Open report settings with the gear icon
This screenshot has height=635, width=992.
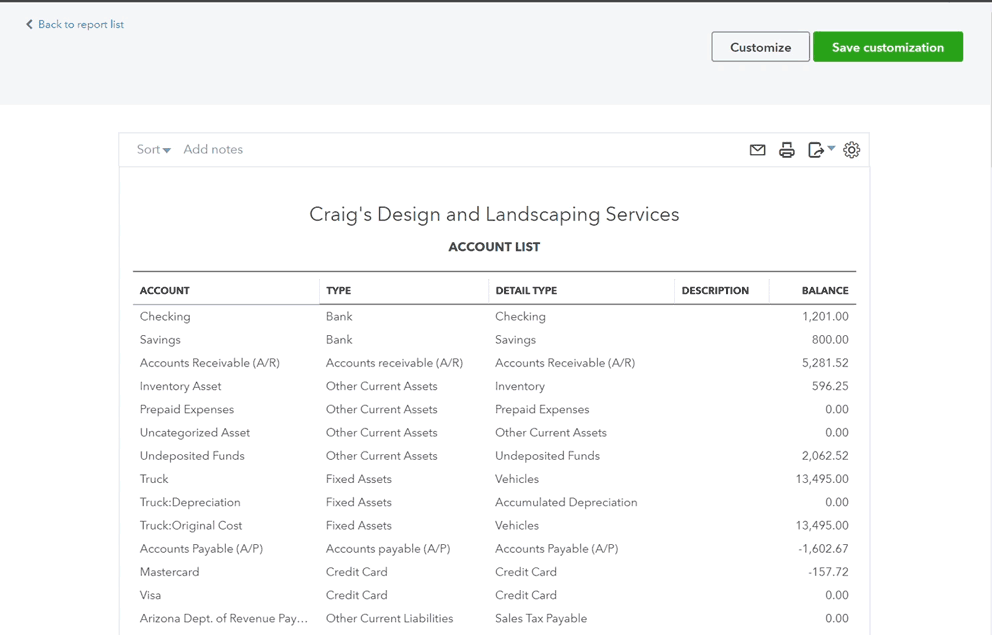pyautogui.click(x=851, y=149)
